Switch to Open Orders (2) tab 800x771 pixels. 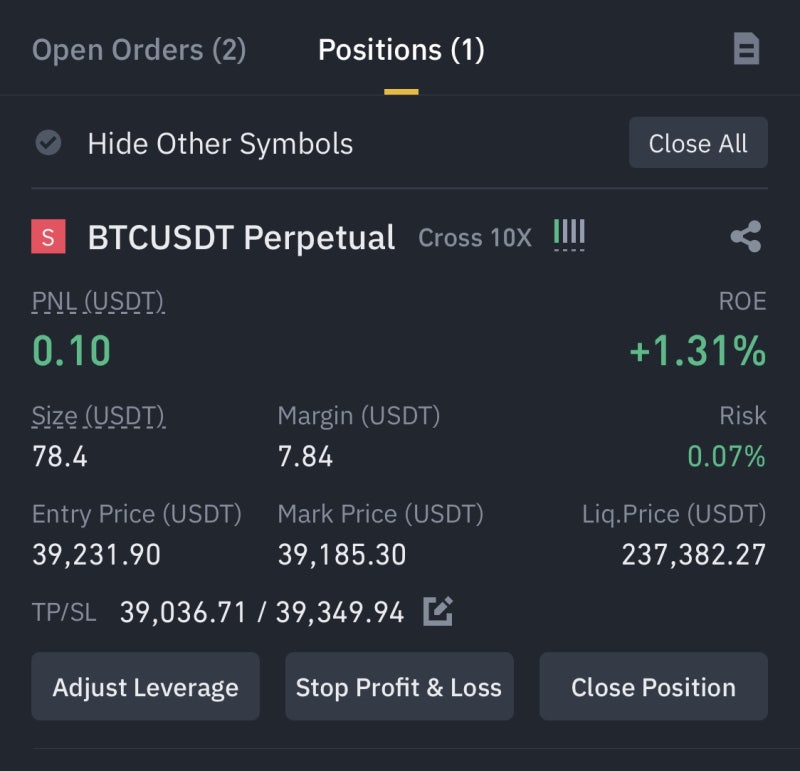click(x=139, y=50)
